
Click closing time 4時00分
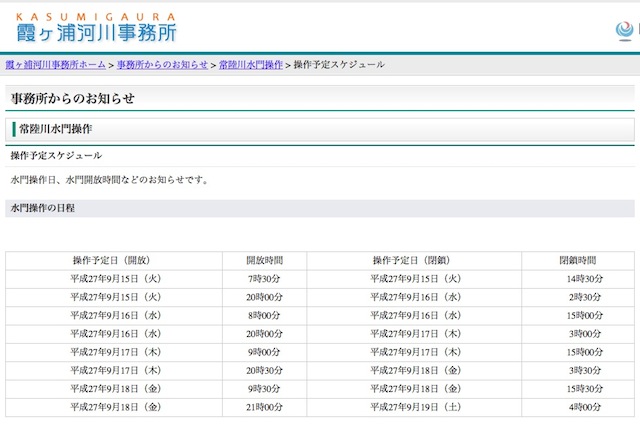point(585,407)
